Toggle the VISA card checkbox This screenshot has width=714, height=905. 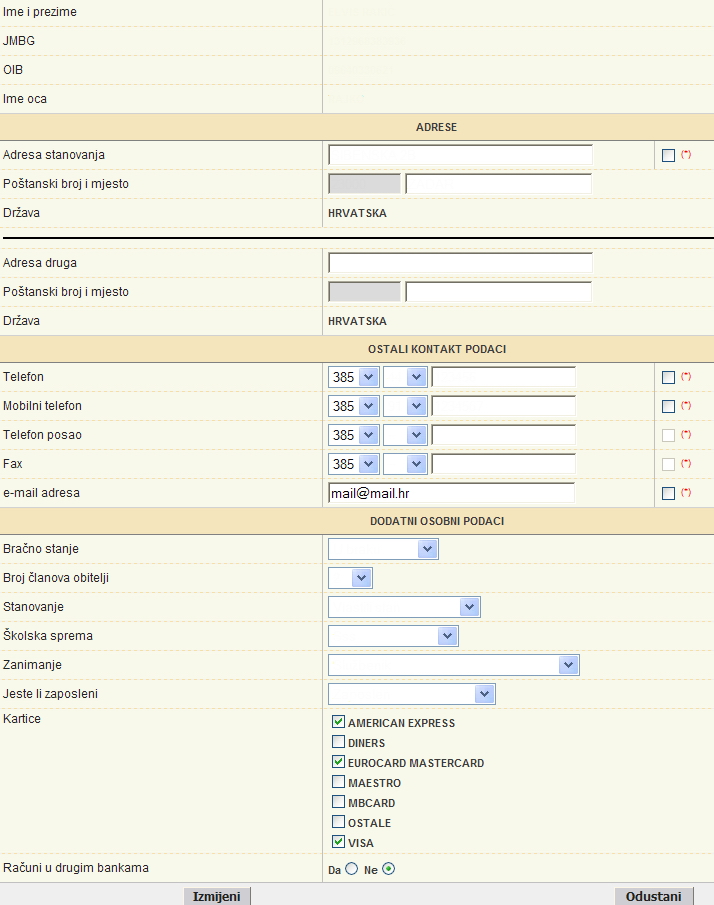point(338,842)
